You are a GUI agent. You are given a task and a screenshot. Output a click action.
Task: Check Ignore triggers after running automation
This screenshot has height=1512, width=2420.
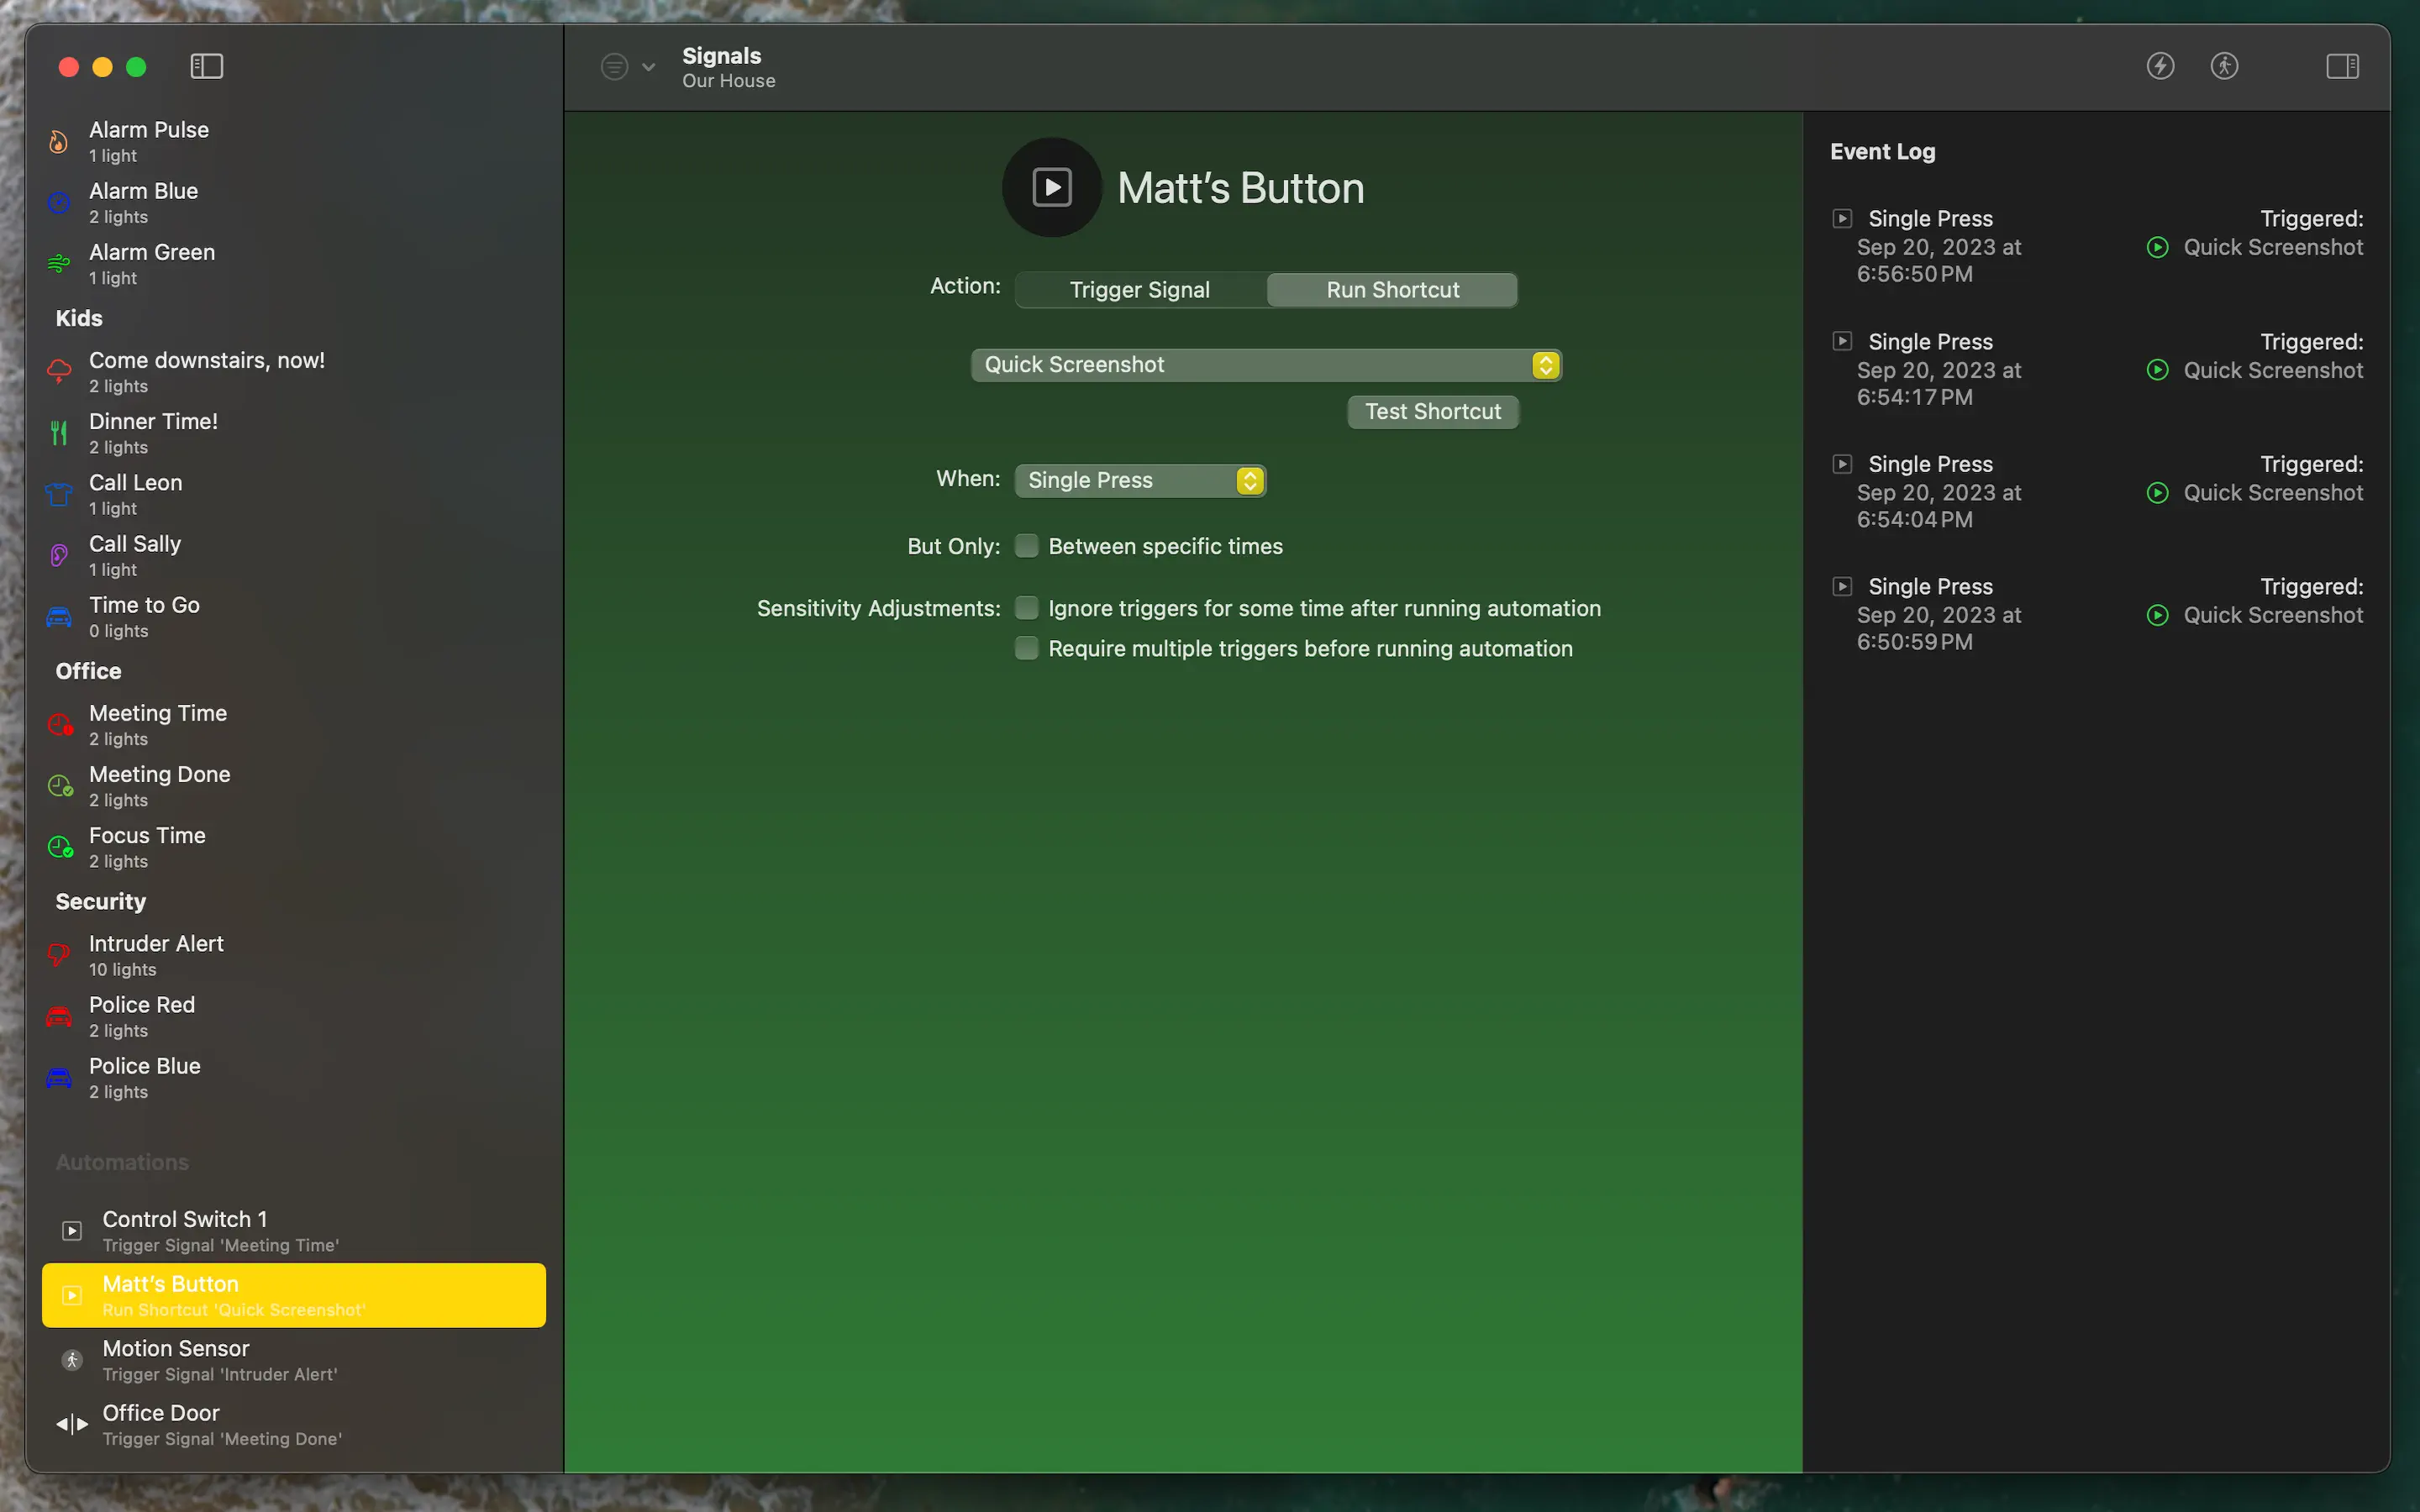[x=1026, y=608]
